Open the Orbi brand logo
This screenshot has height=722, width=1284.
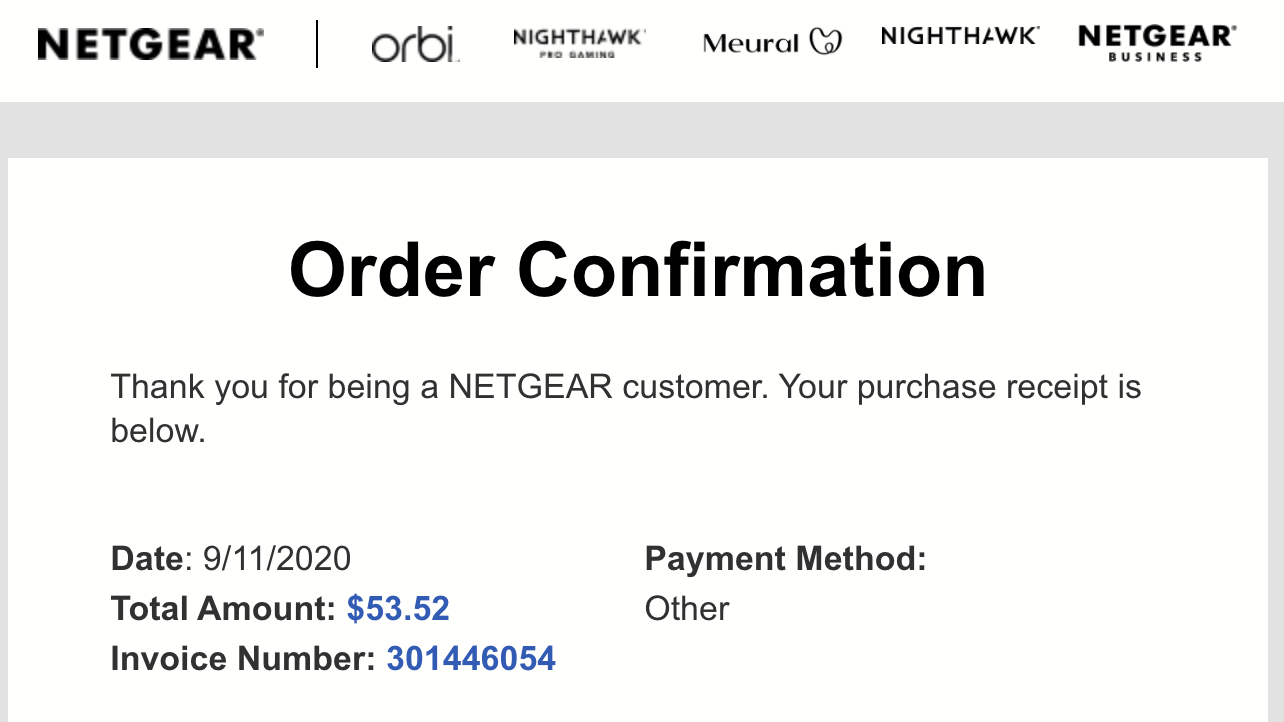tap(415, 45)
